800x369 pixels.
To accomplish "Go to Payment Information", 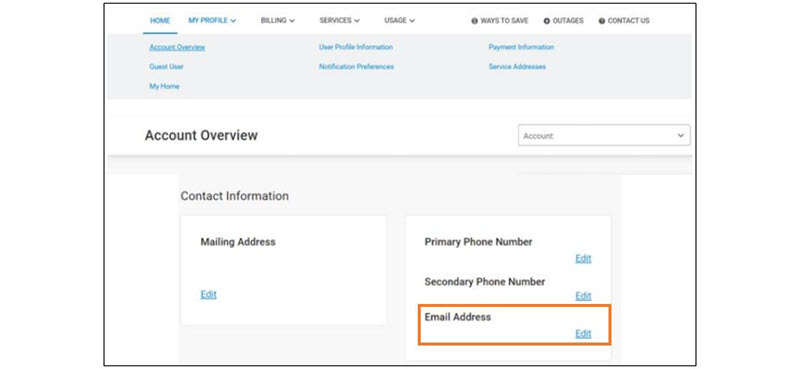I will pyautogui.click(x=521, y=47).
